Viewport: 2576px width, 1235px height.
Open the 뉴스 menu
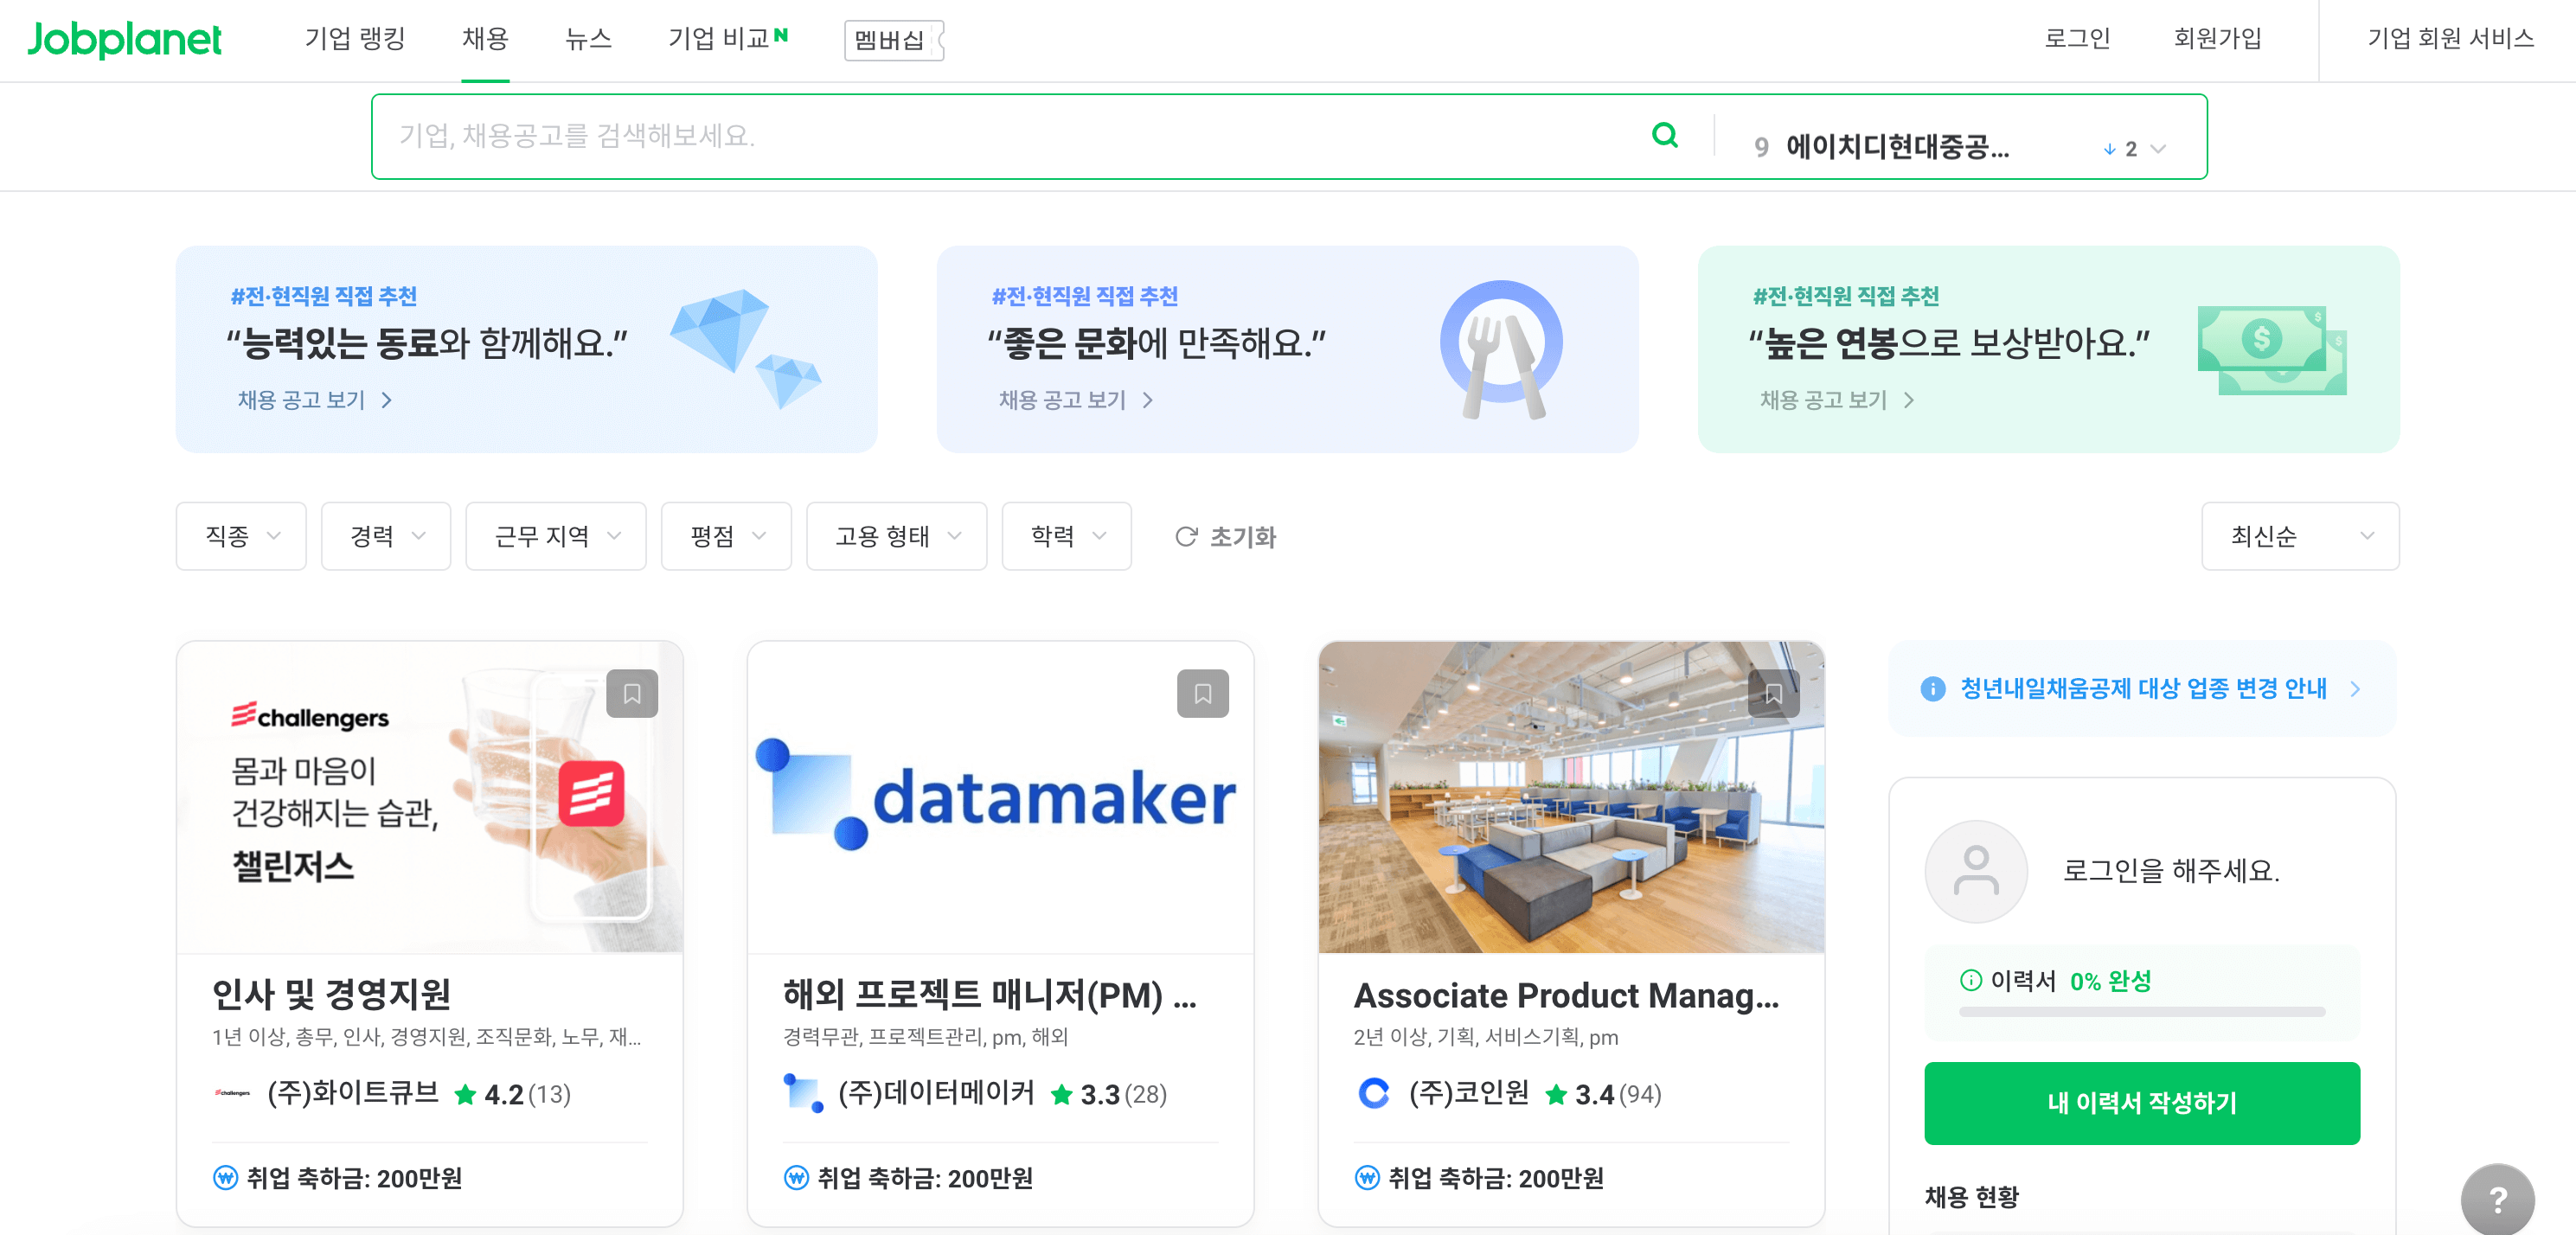(x=588, y=39)
